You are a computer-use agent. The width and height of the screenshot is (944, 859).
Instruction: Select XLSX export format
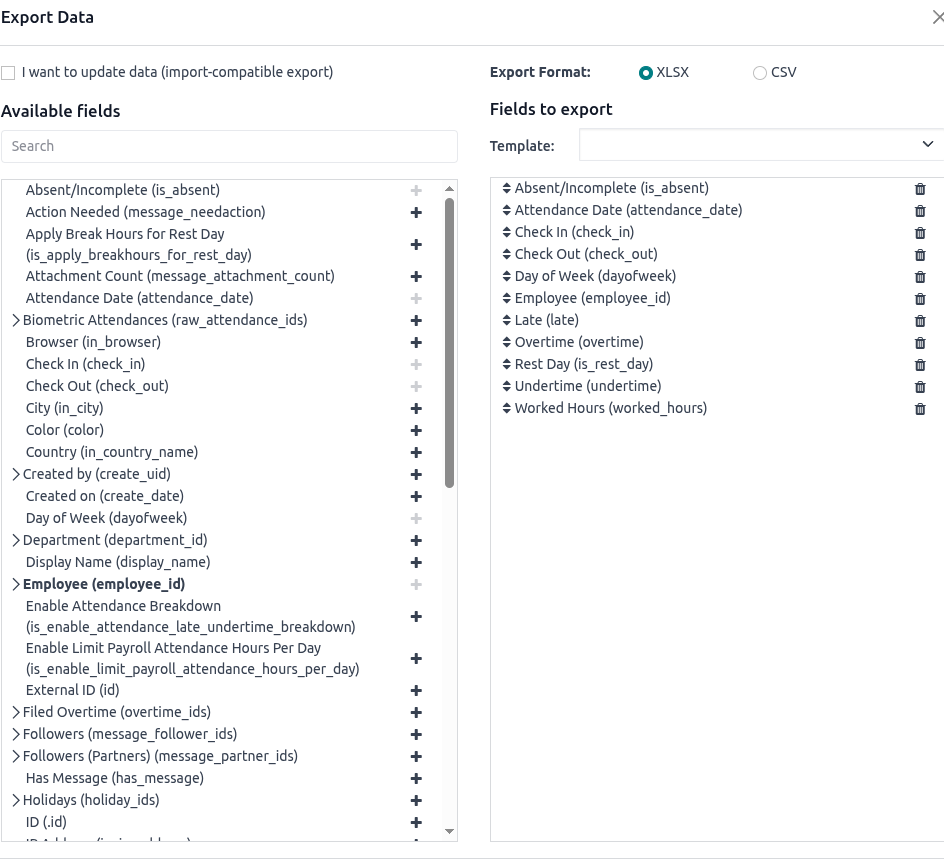point(646,73)
